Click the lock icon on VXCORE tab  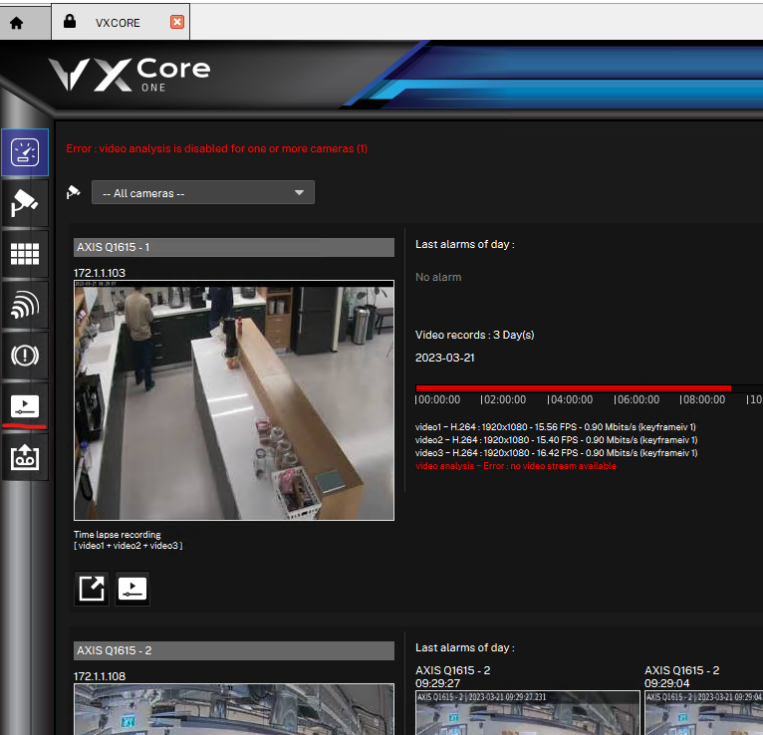[x=70, y=21]
